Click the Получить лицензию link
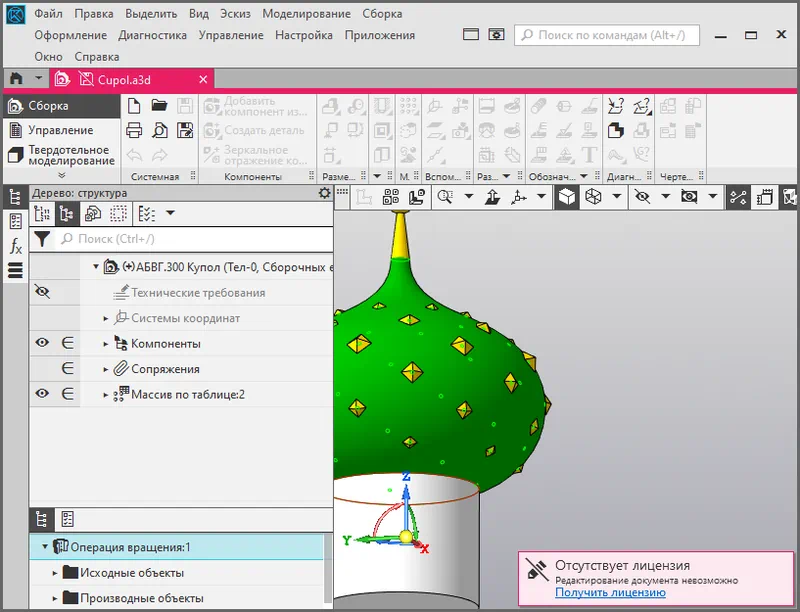 (610, 593)
